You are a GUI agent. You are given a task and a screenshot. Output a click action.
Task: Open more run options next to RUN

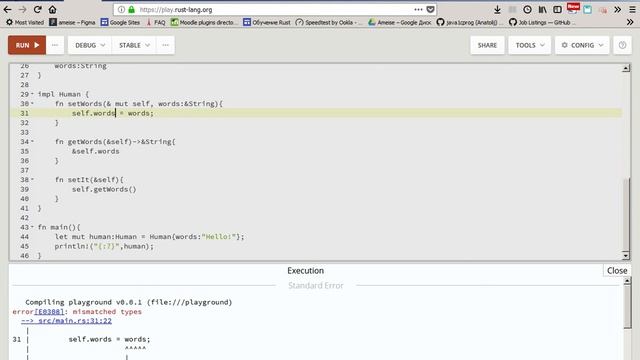coord(55,45)
